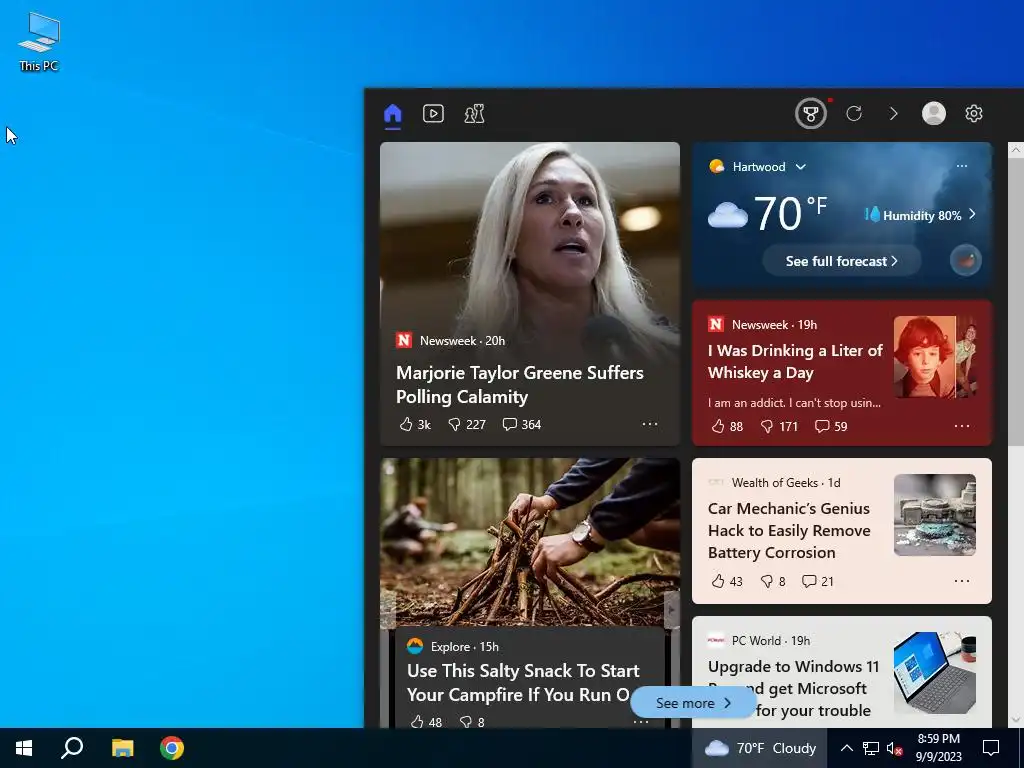Screen dimensions: 1024x768
Task: Click the Surface laptop thumbnail image
Action: pos(935,673)
